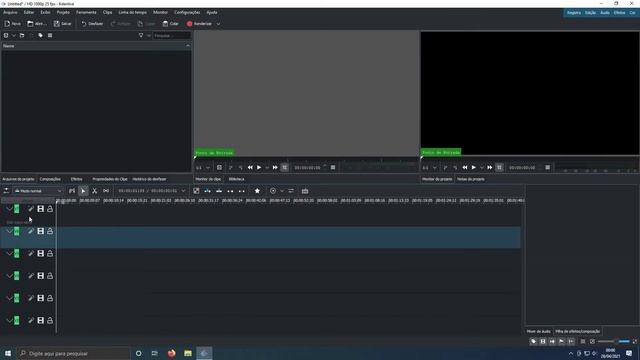Switch to the Composições tab
Viewport: 640px width, 360px height.
pyautogui.click(x=50, y=179)
